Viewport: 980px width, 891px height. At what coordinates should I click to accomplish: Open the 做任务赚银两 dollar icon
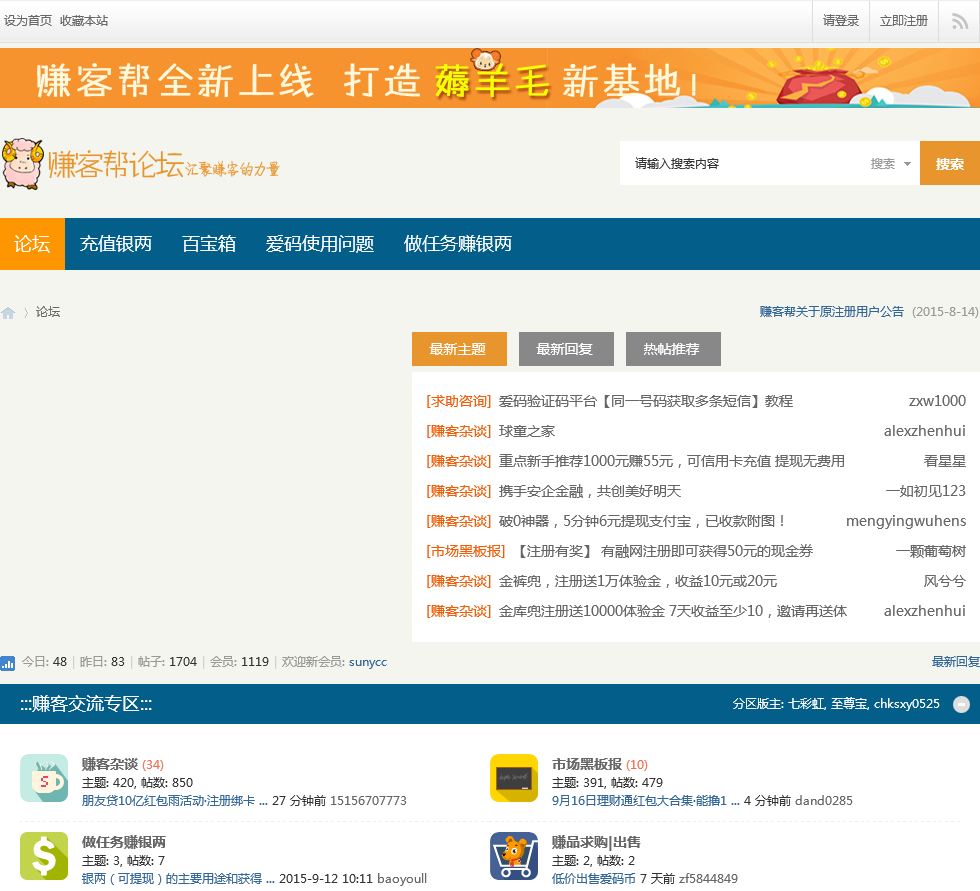coord(44,856)
